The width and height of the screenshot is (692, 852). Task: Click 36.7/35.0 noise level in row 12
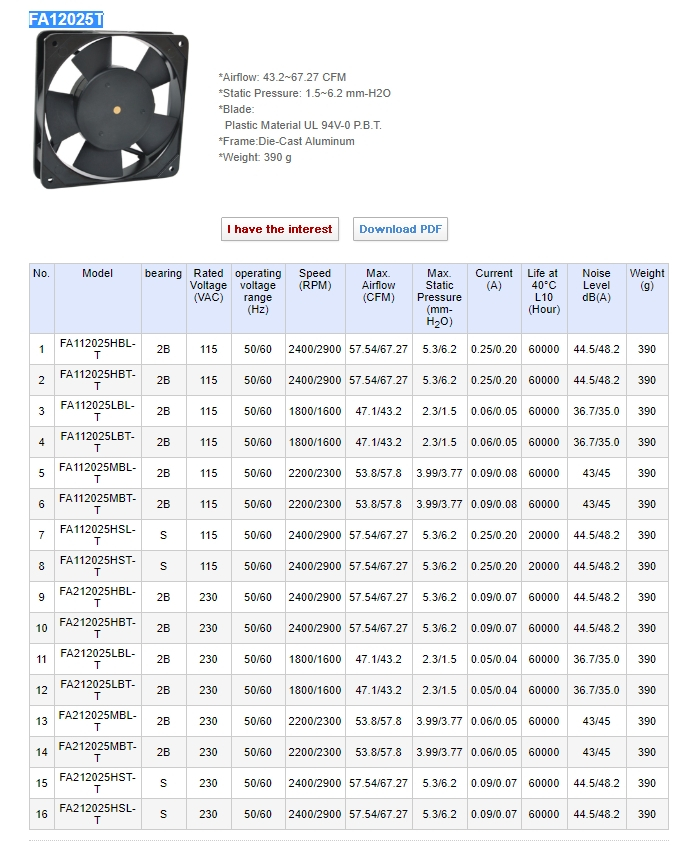click(596, 690)
